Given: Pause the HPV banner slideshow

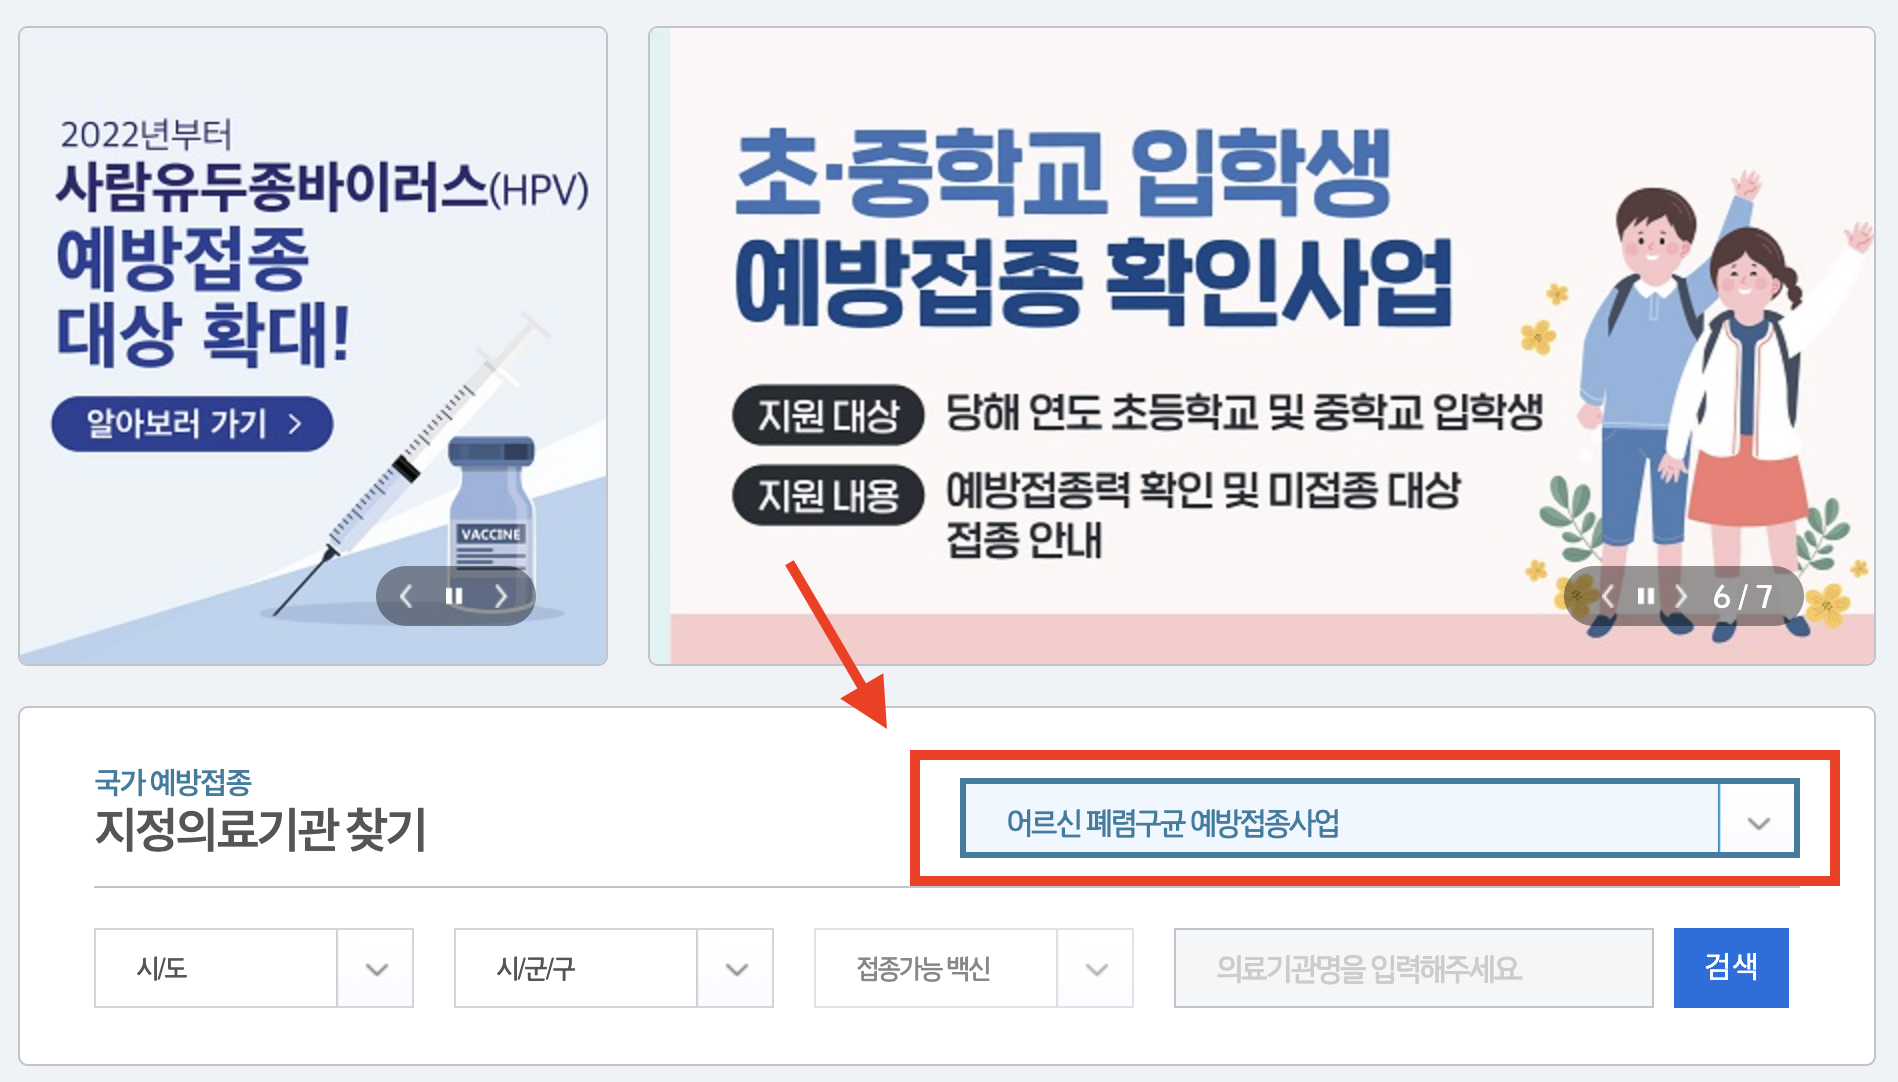Looking at the screenshot, I should [x=454, y=596].
